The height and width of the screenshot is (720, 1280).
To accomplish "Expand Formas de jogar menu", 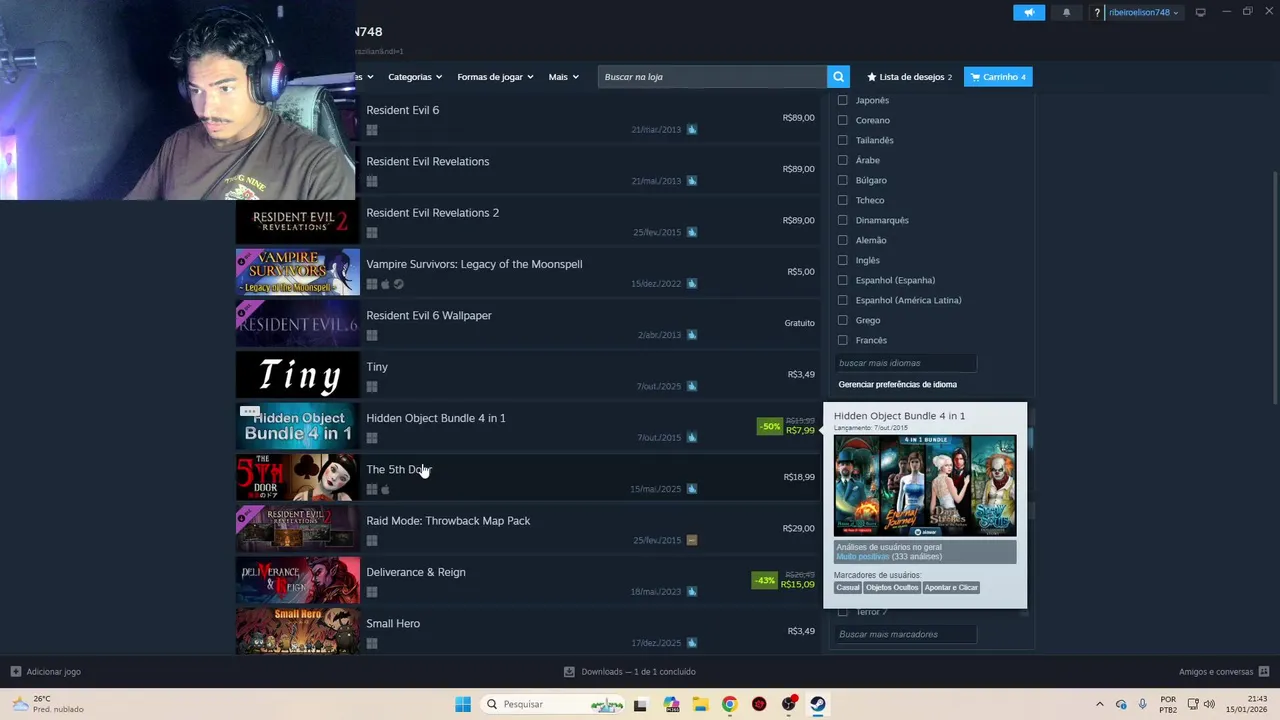I will tap(495, 77).
